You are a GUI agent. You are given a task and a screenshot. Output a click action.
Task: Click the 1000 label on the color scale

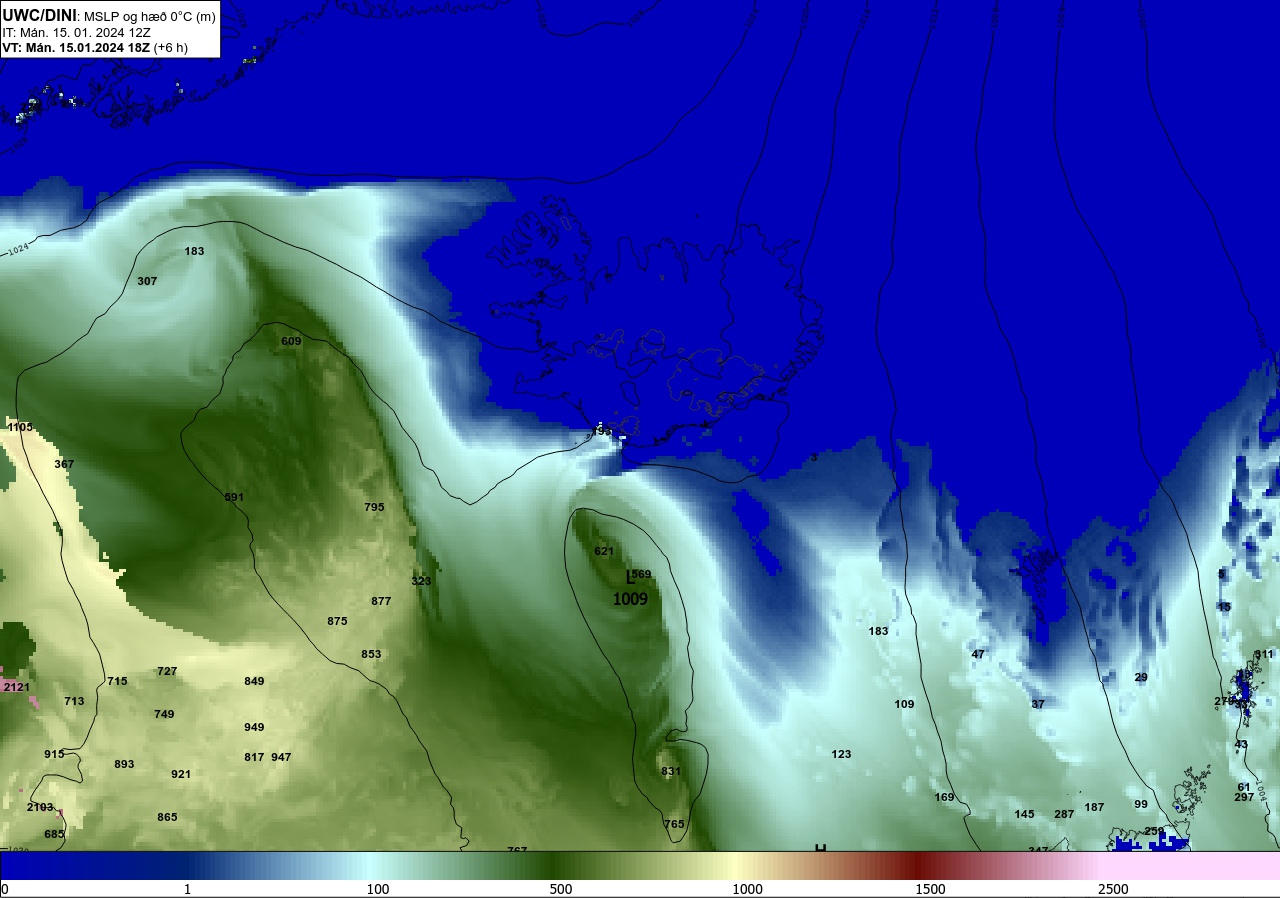tap(747, 889)
